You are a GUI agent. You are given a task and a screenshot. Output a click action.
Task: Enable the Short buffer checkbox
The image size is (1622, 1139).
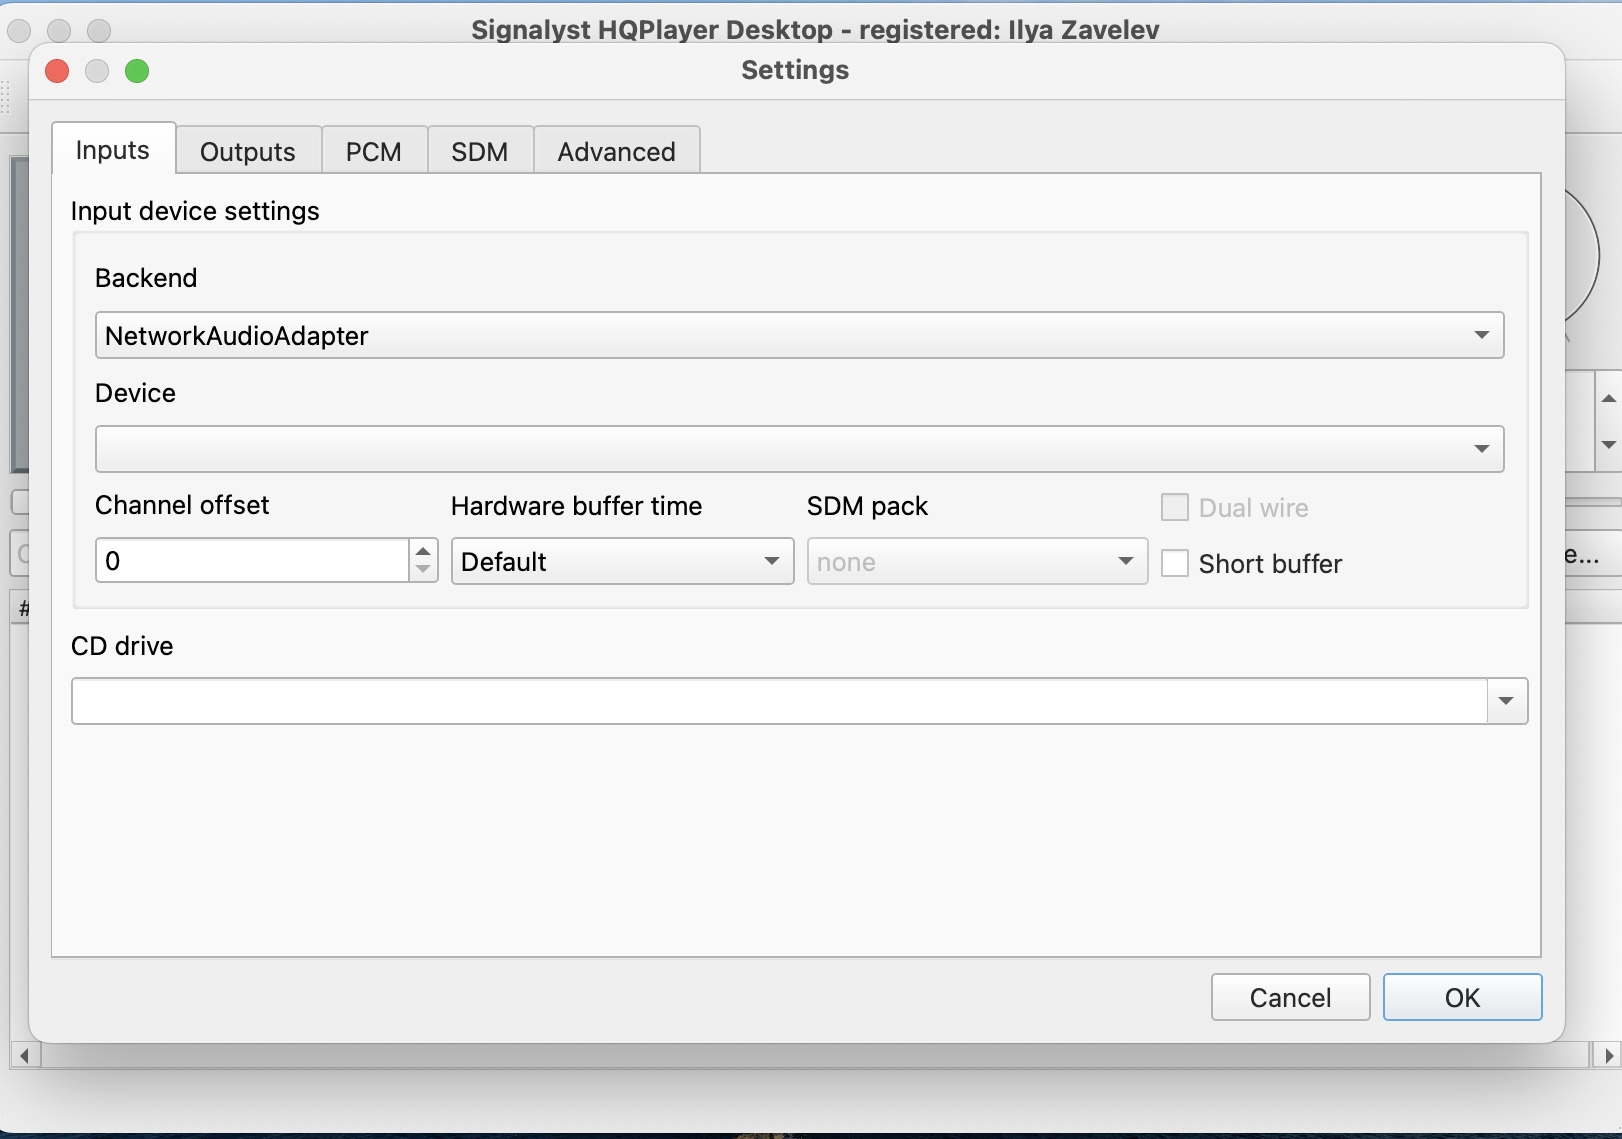tap(1175, 563)
